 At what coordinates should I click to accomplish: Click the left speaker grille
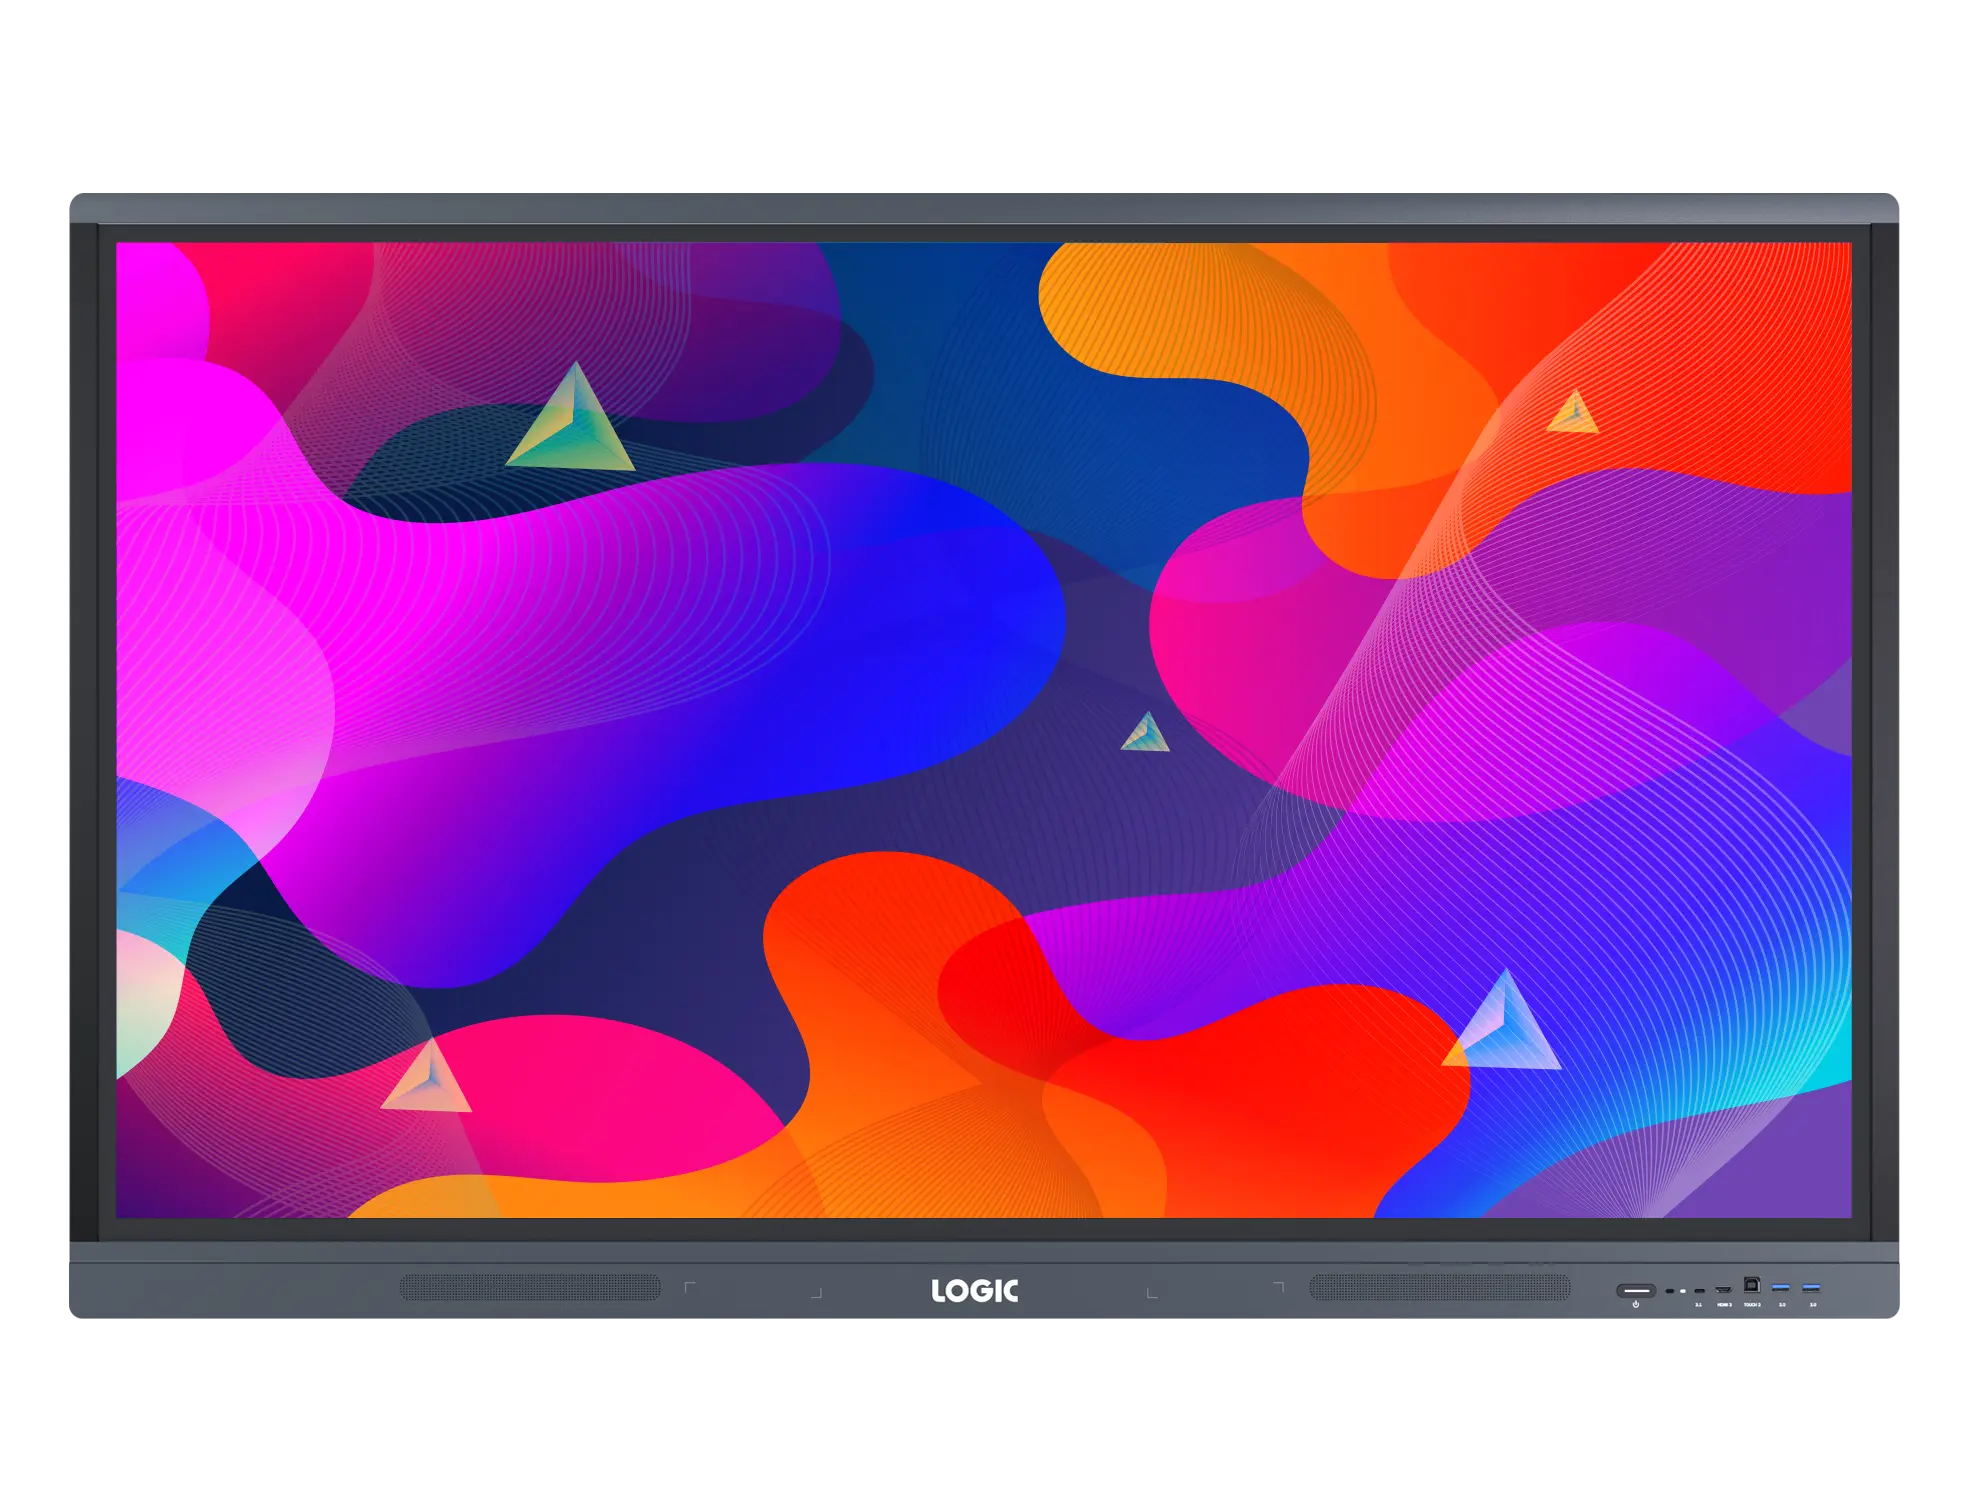point(530,1287)
